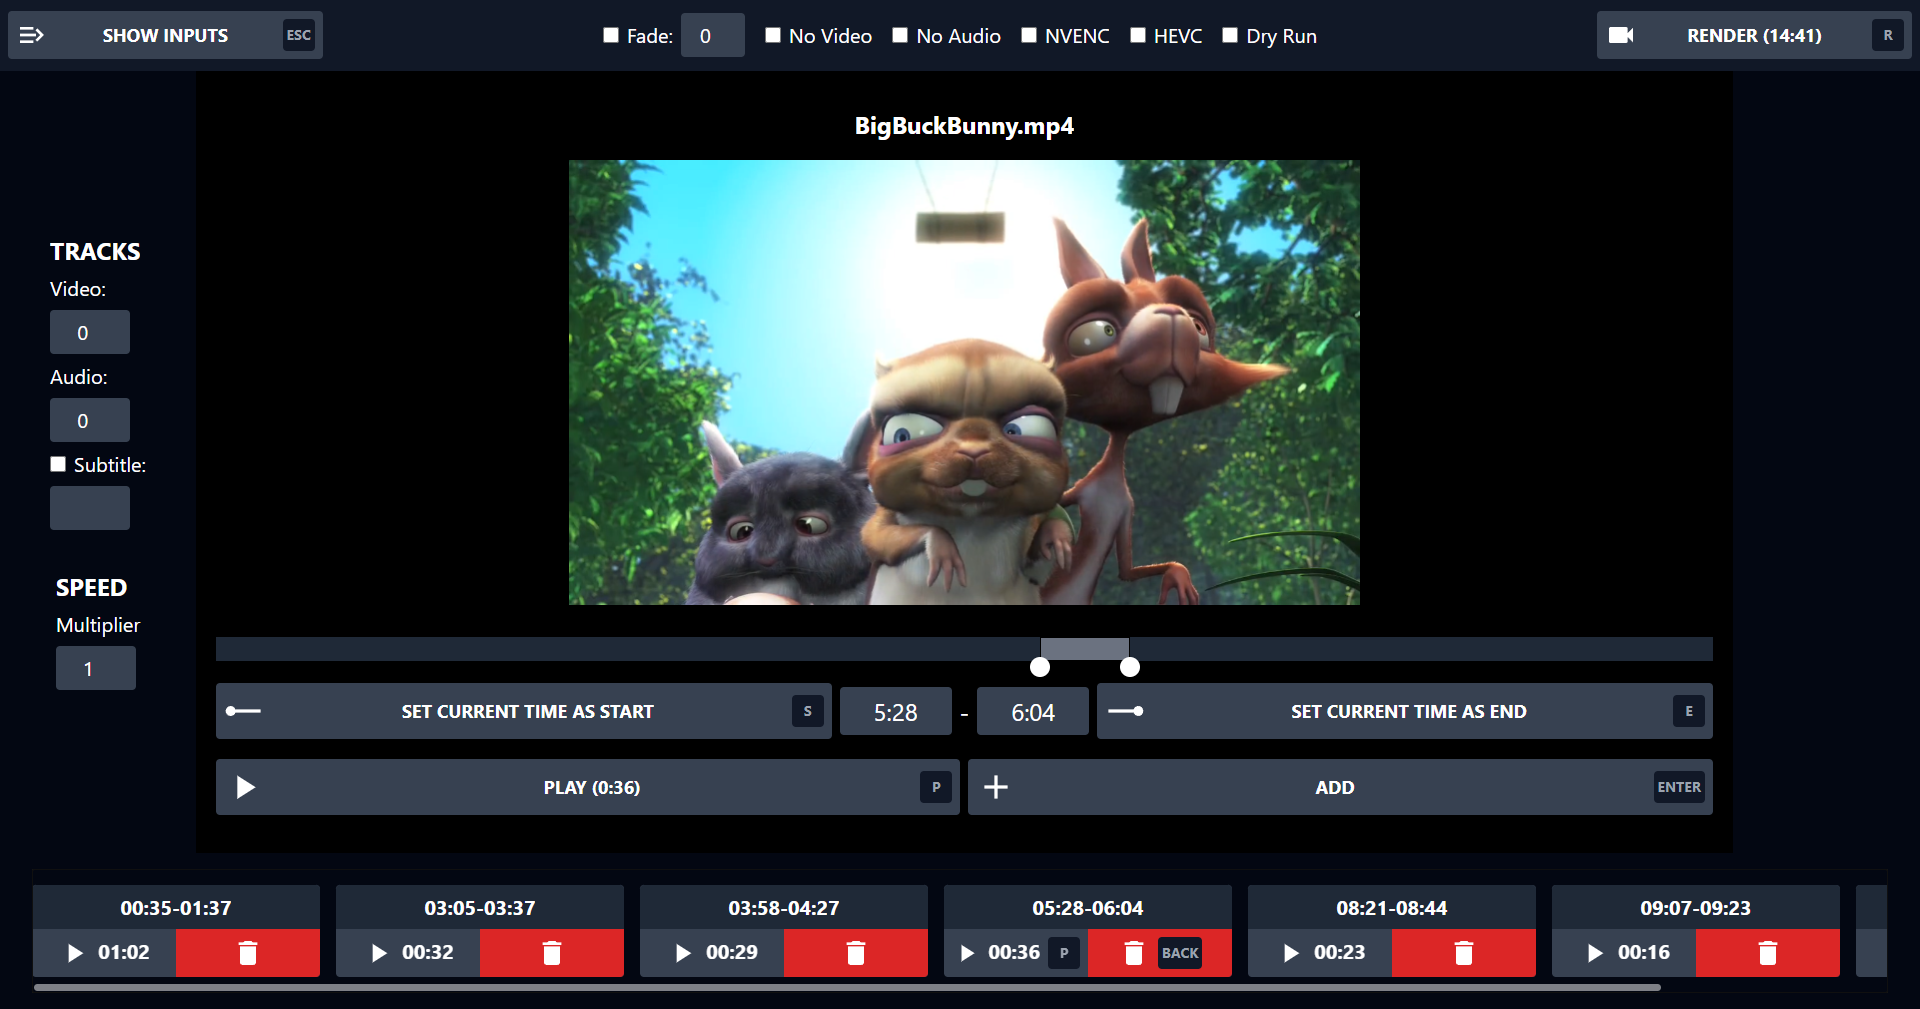Click the Render camera icon
This screenshot has height=1009, width=1920.
coord(1621,35)
